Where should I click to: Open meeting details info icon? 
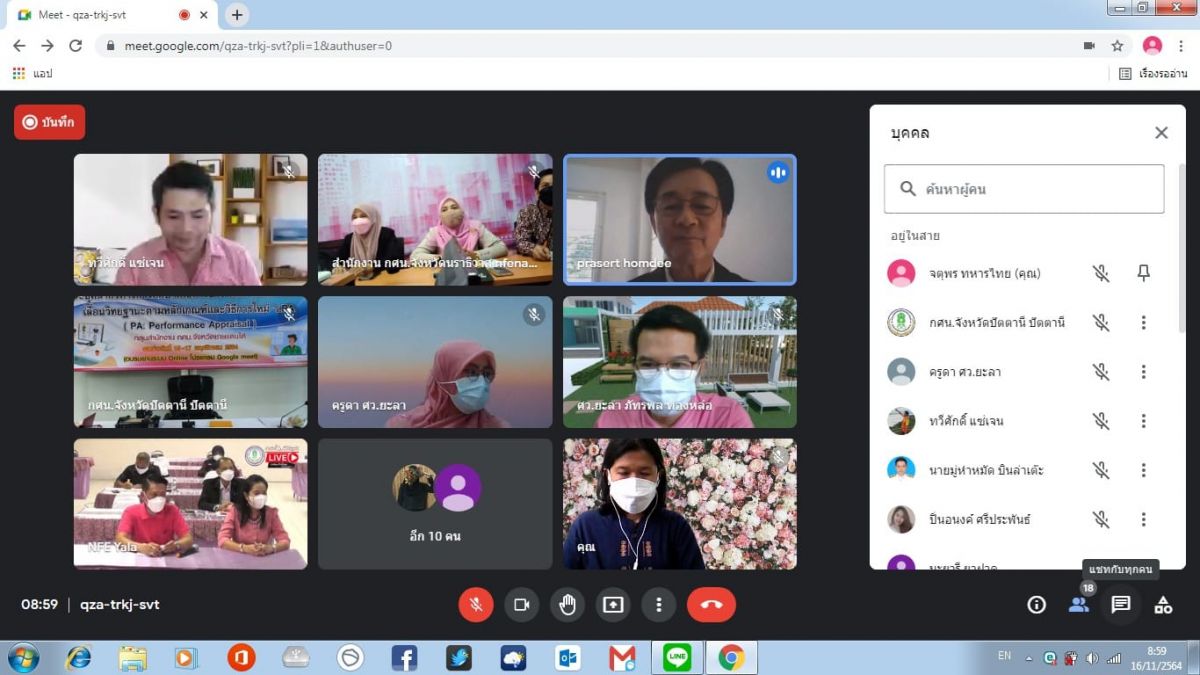[1037, 605]
